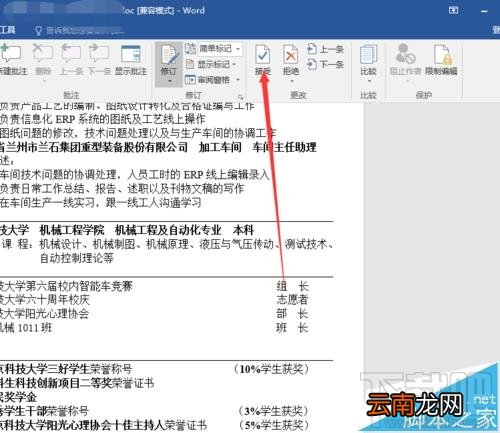Viewport: 500px width, 433px height.
Task: Open the arrow below 拒绝
Action: point(291,81)
